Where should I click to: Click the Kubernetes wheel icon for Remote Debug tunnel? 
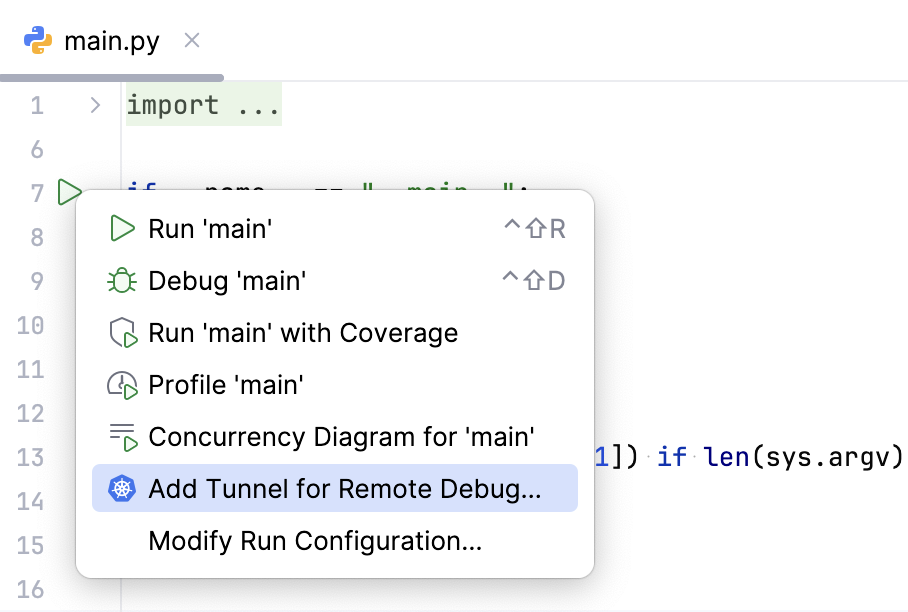[x=122, y=488]
